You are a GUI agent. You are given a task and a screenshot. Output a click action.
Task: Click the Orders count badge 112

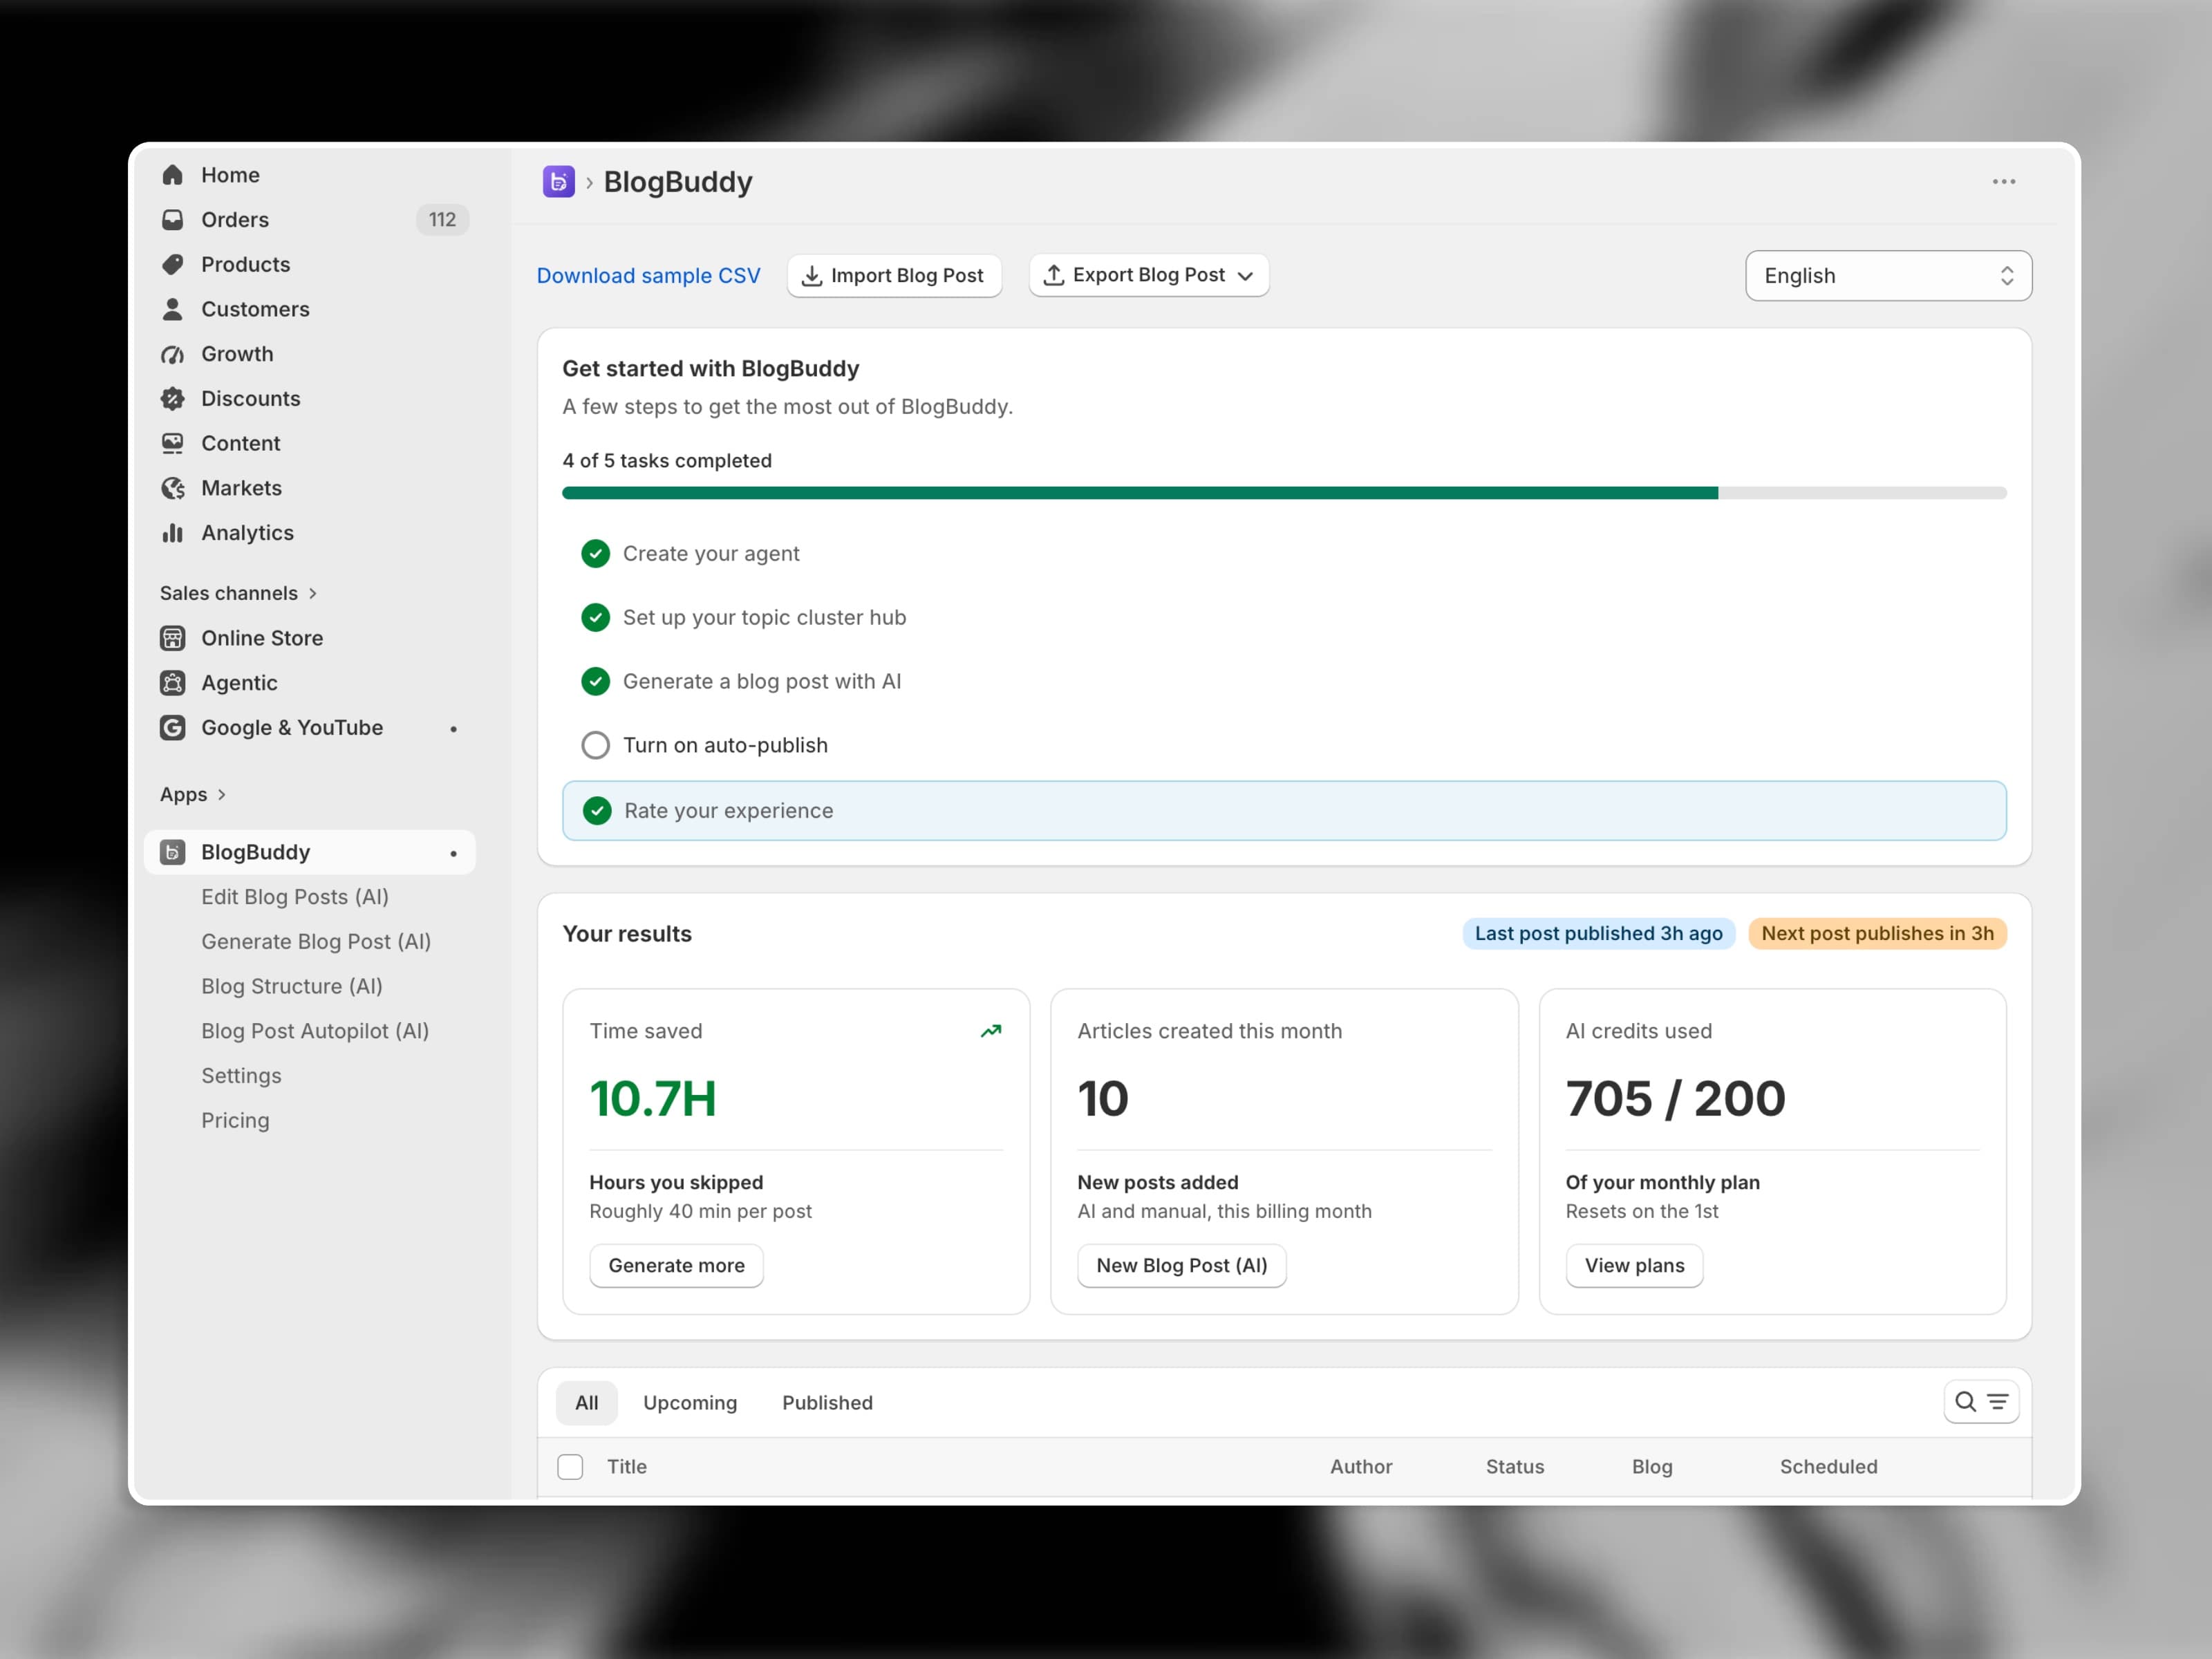[442, 220]
